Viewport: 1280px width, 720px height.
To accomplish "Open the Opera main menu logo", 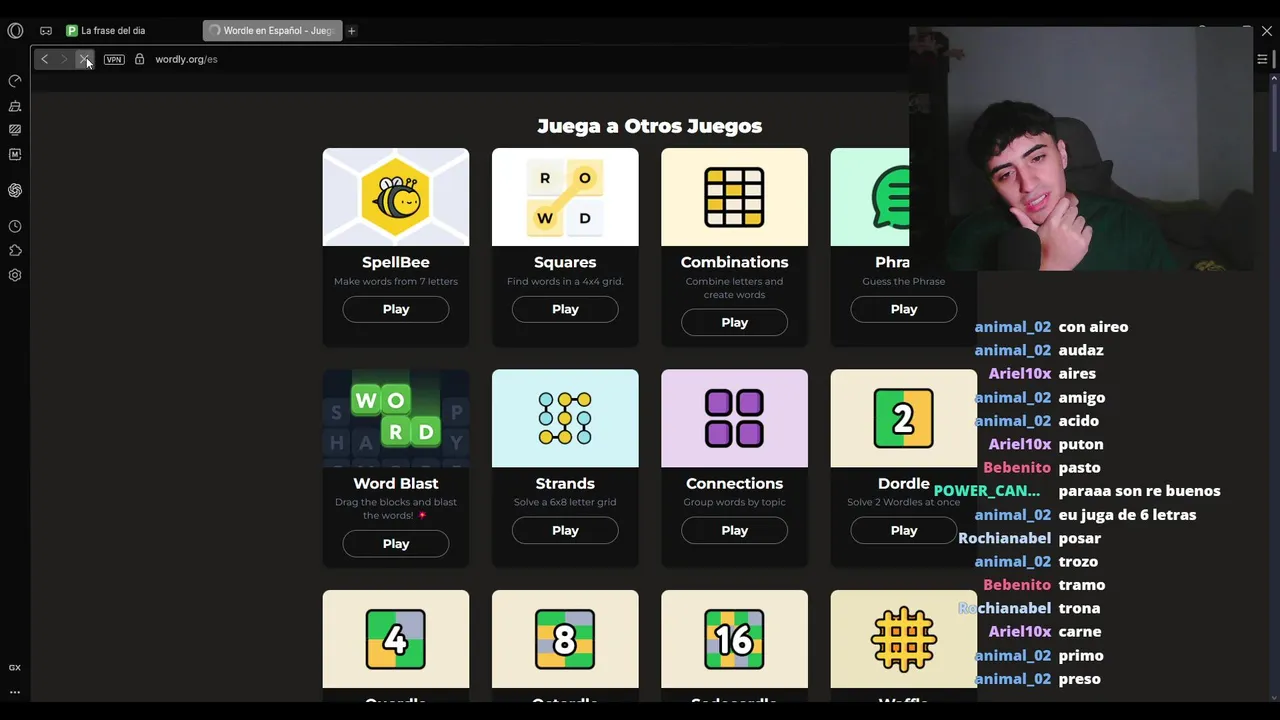I will click(x=15, y=31).
